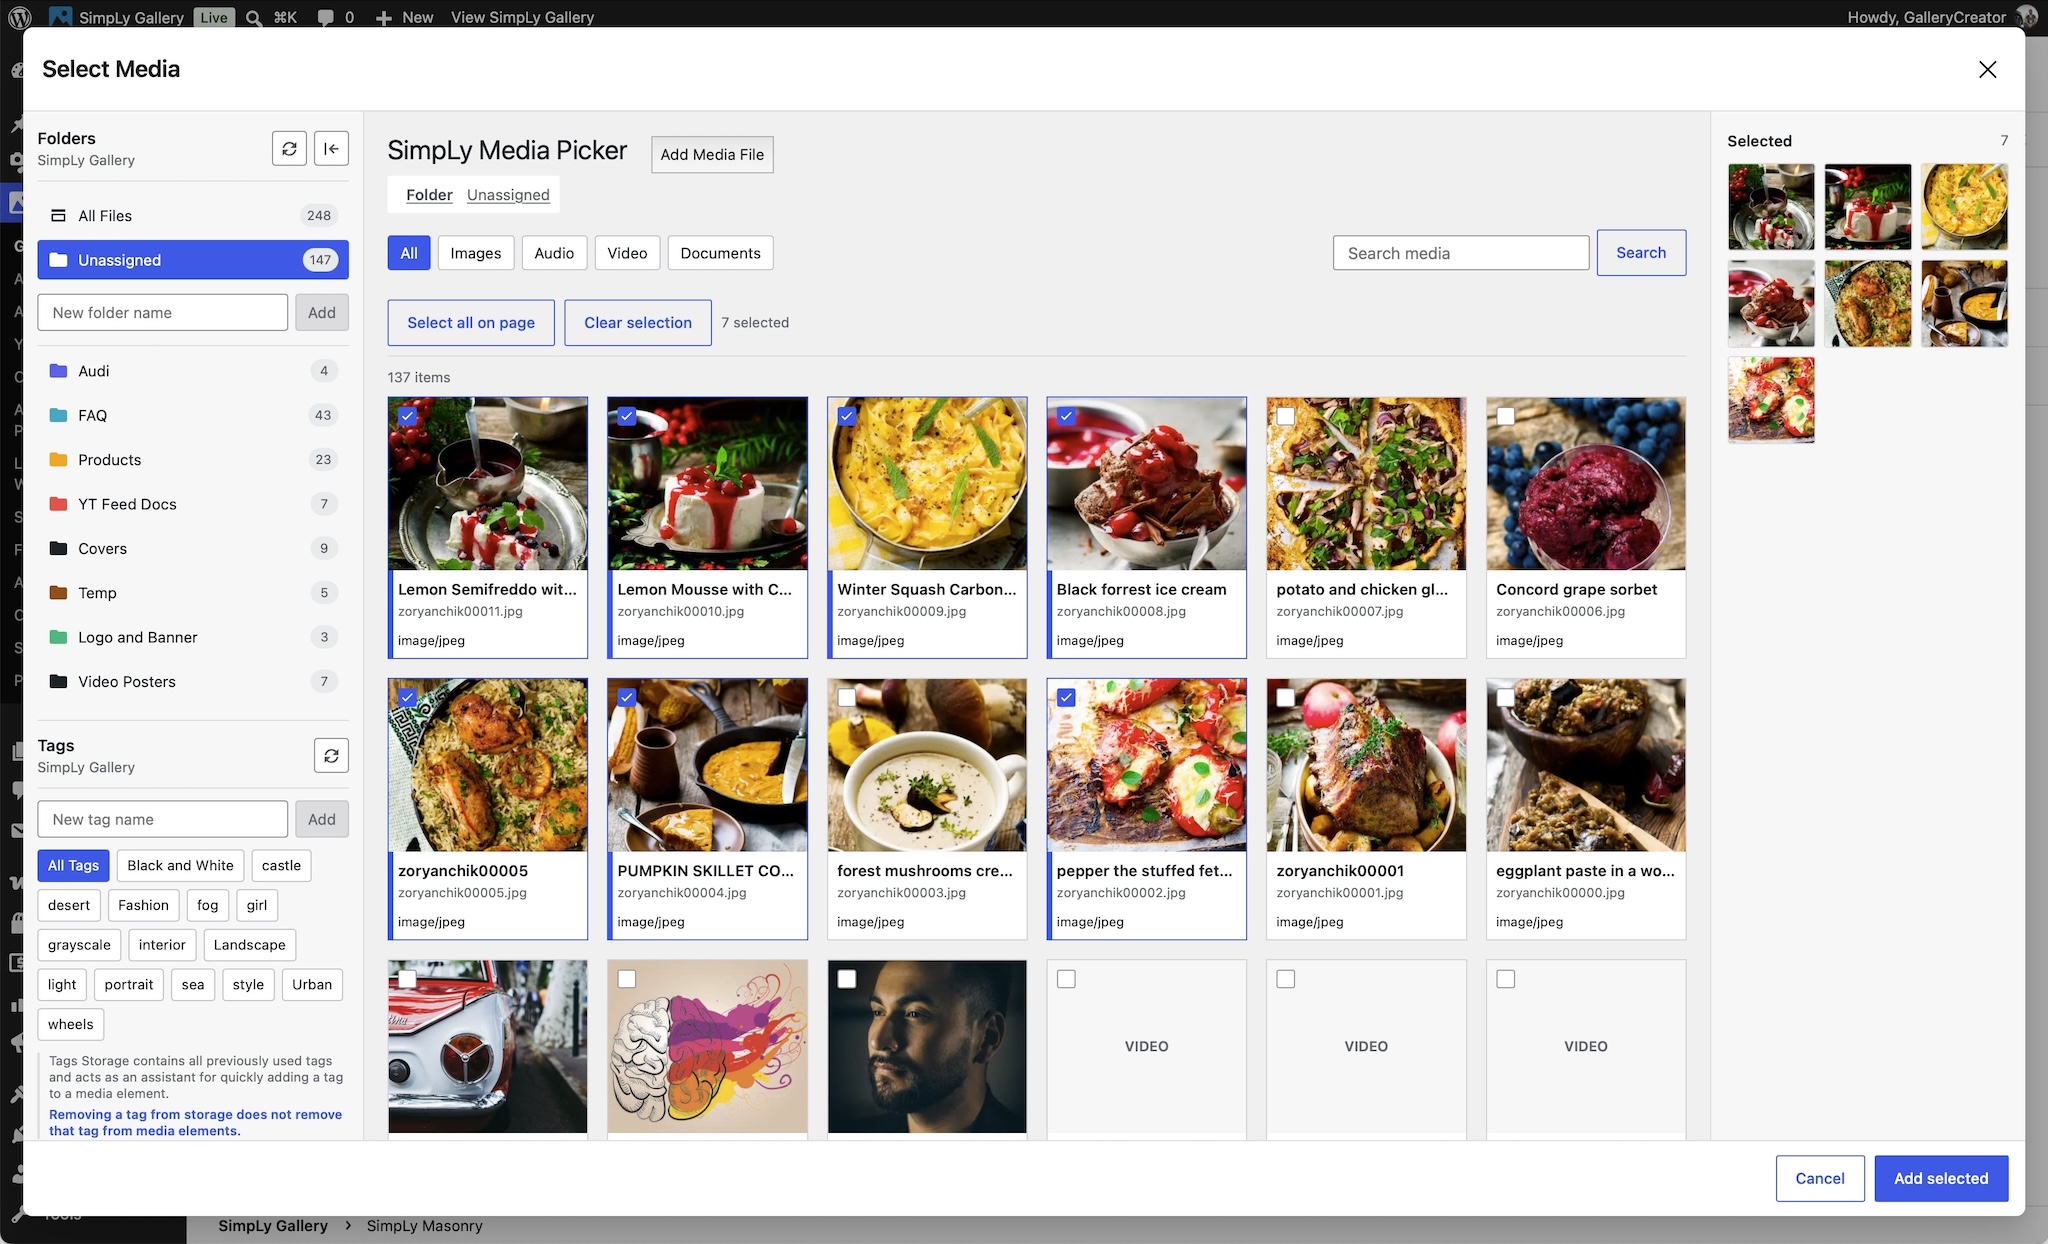
Task: Open the admin bar search icon
Action: point(254,17)
